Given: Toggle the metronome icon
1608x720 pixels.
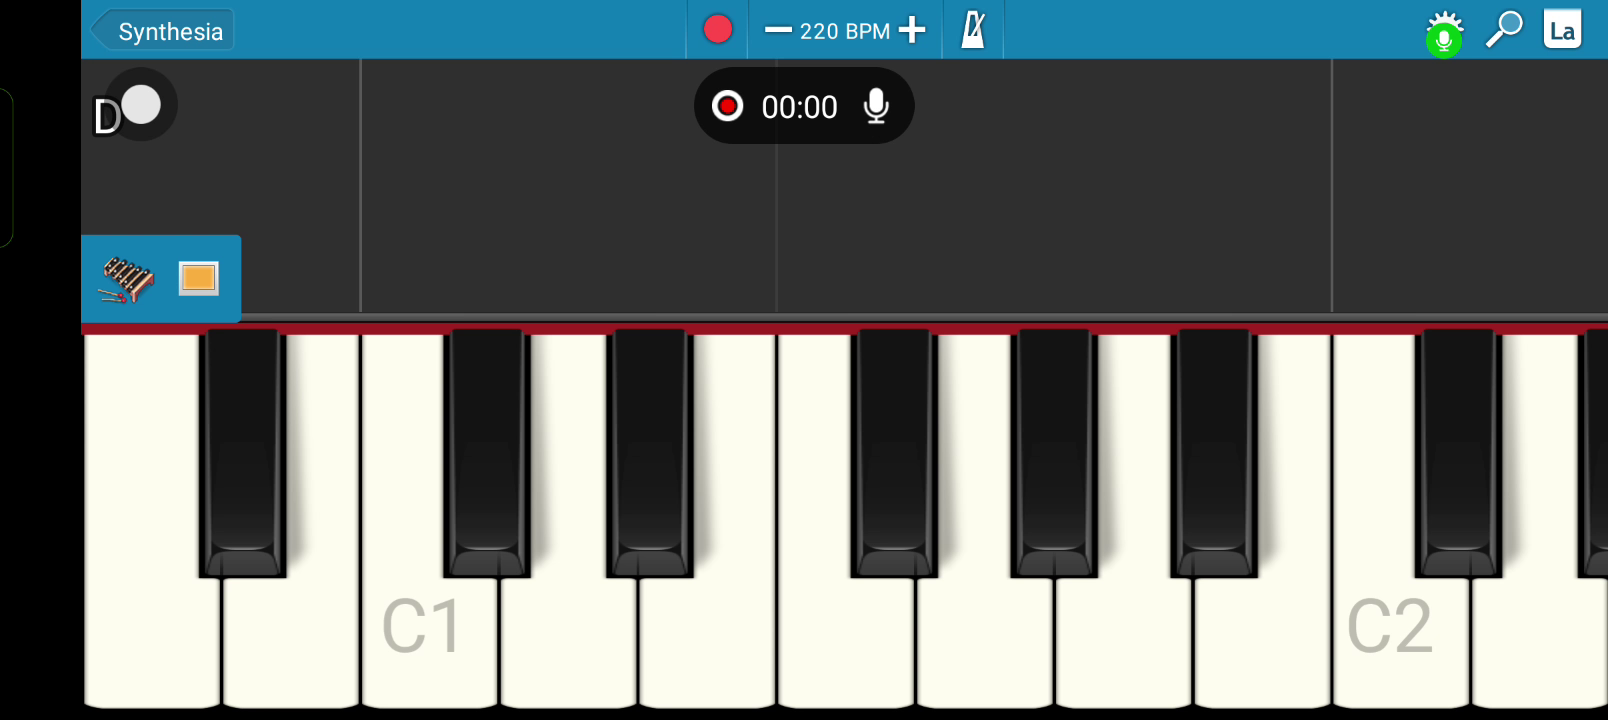Looking at the screenshot, I should pyautogui.click(x=973, y=29).
